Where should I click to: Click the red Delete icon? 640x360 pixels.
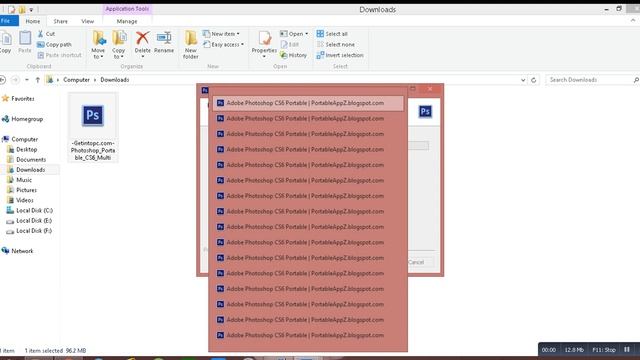tap(142, 38)
